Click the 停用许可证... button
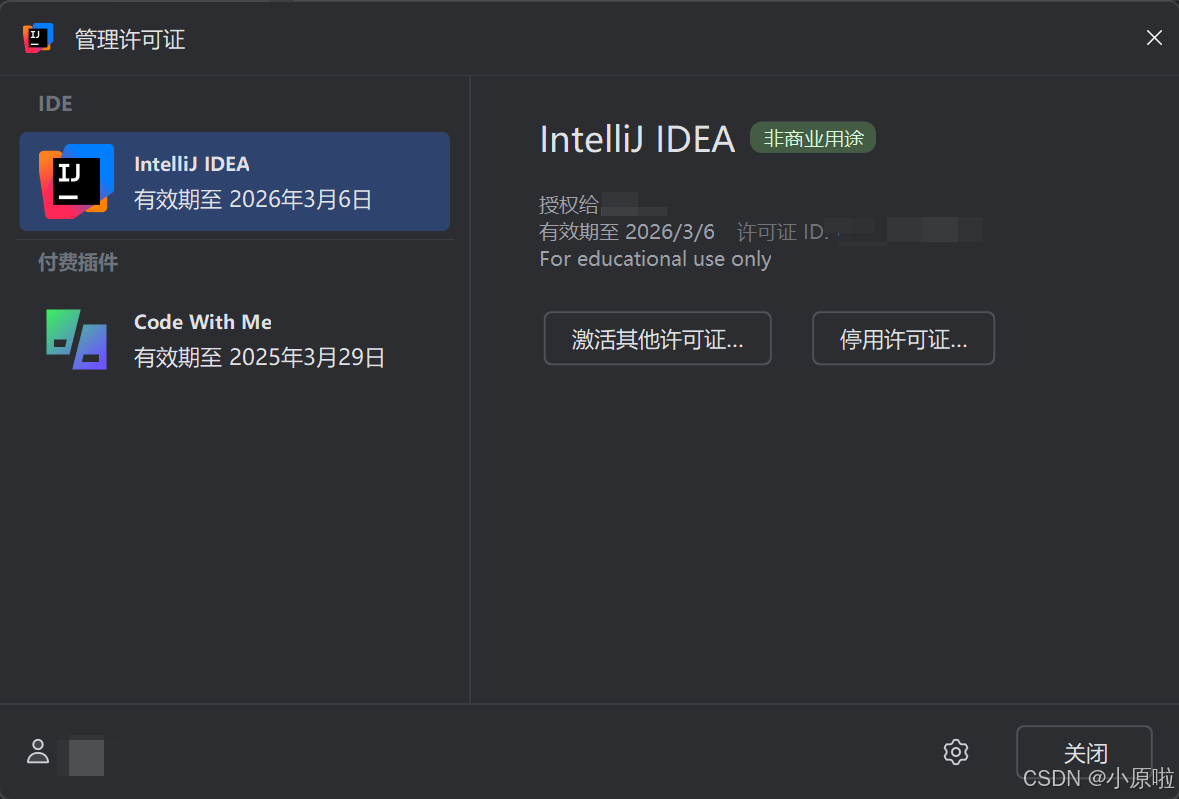 pos(903,339)
